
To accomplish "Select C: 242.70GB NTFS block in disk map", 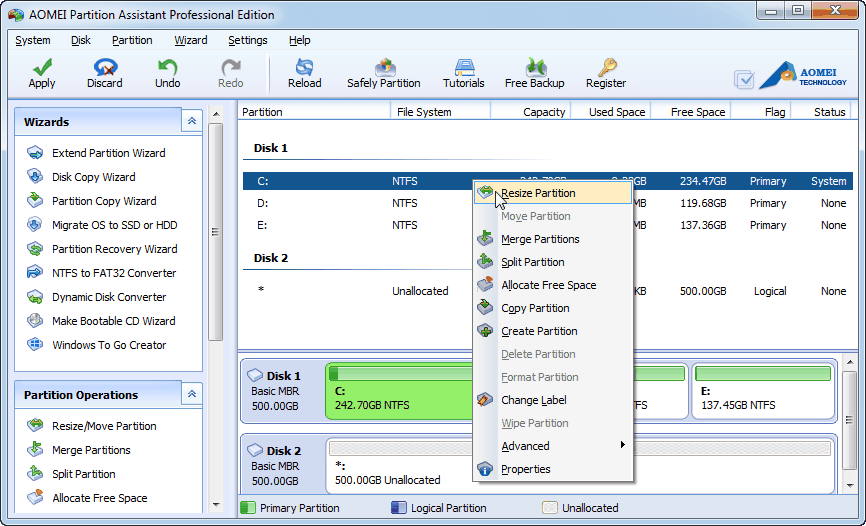I will [399, 391].
